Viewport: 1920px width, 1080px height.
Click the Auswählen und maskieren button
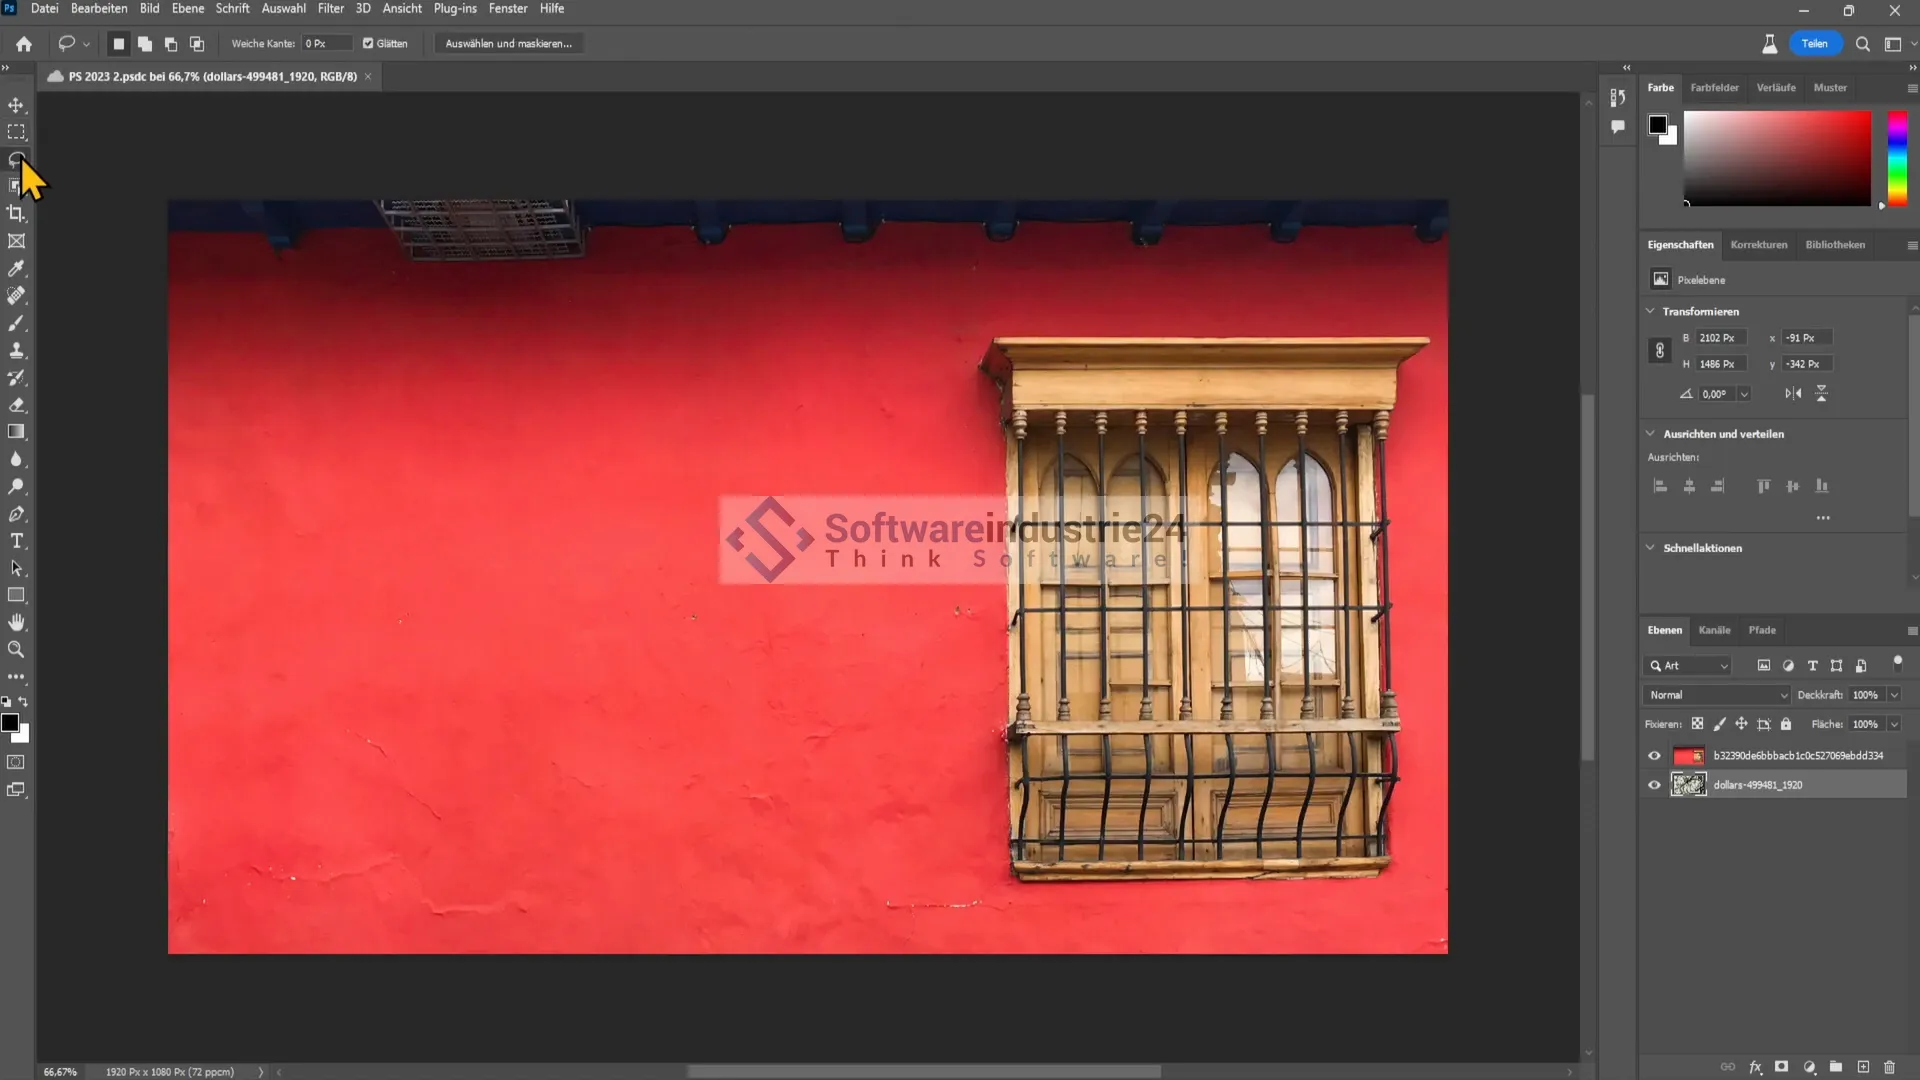[508, 43]
